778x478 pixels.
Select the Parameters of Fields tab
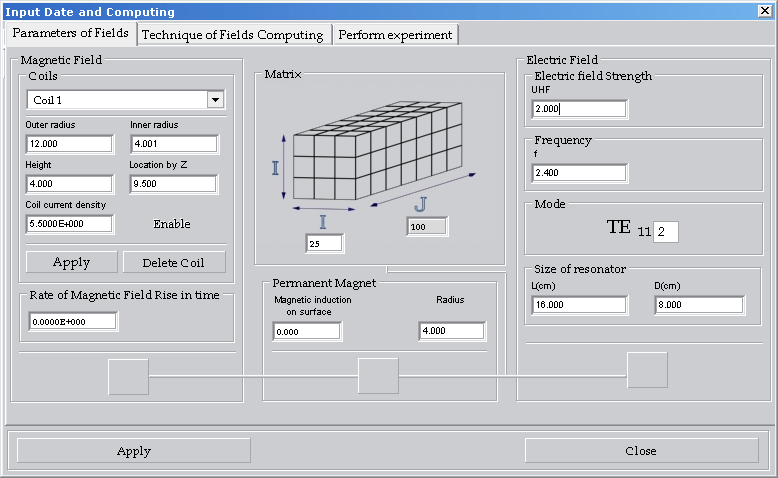point(70,33)
